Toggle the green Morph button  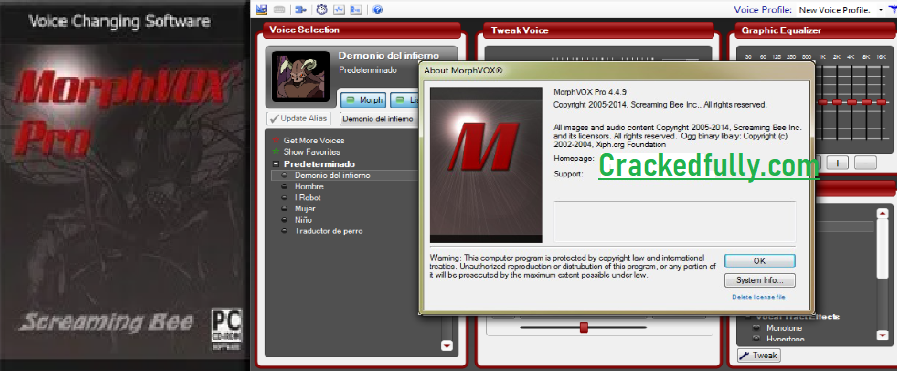click(363, 100)
